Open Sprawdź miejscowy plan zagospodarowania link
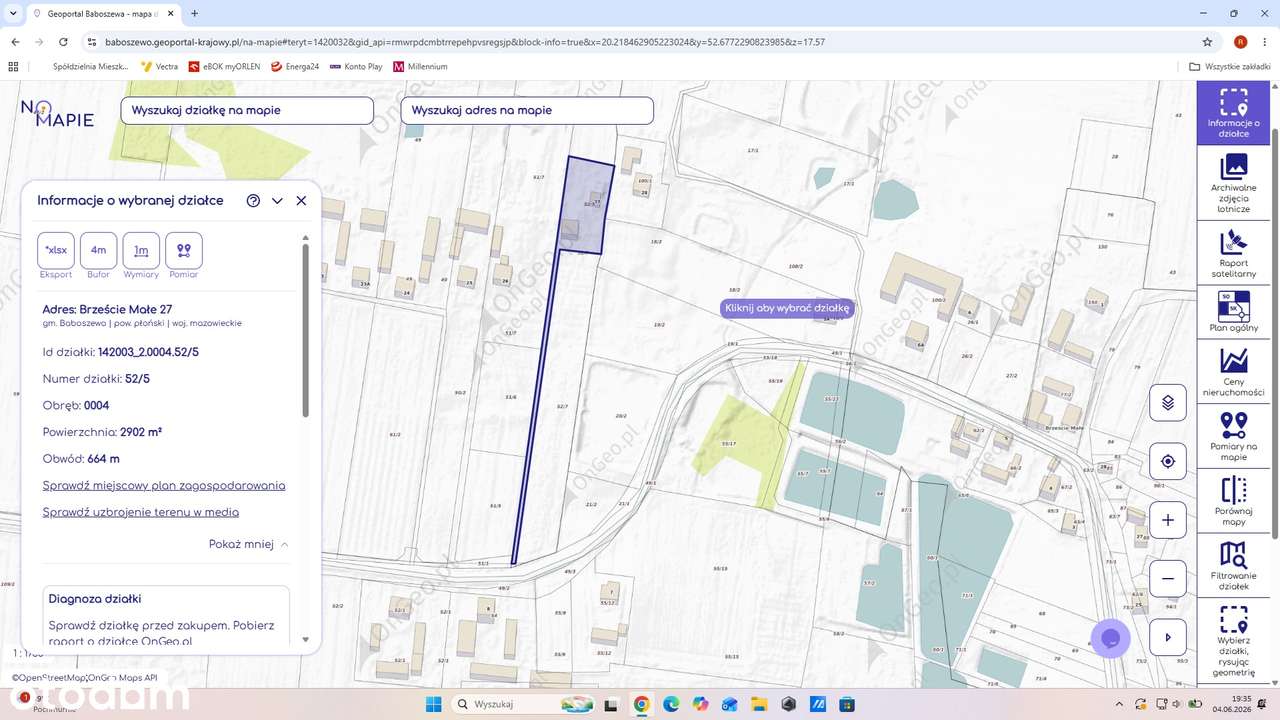The height and width of the screenshot is (720, 1280). pos(164,485)
